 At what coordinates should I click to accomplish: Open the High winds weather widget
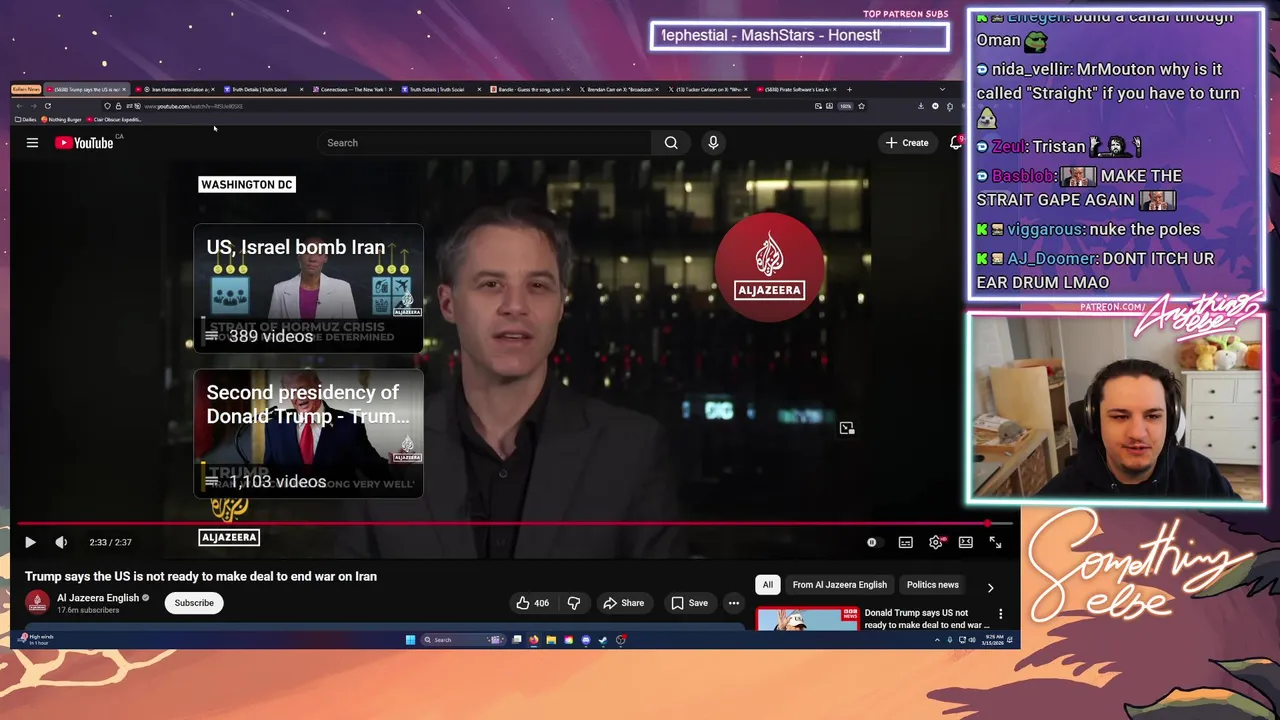(38, 639)
